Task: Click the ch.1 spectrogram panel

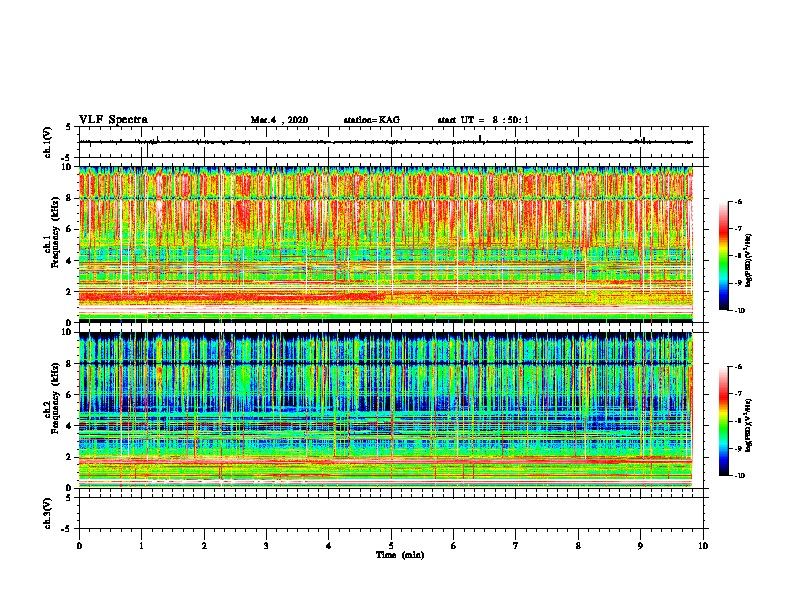Action: (386, 244)
